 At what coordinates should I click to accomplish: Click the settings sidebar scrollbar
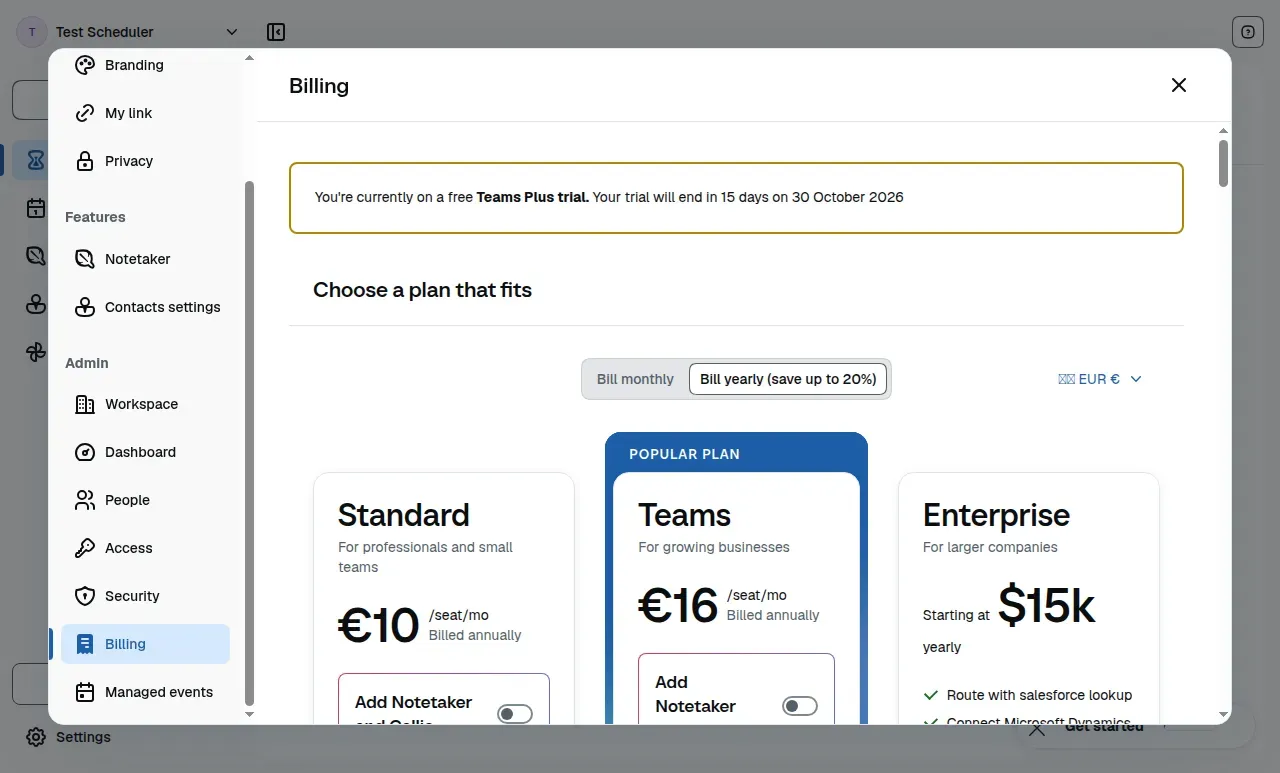click(250, 443)
